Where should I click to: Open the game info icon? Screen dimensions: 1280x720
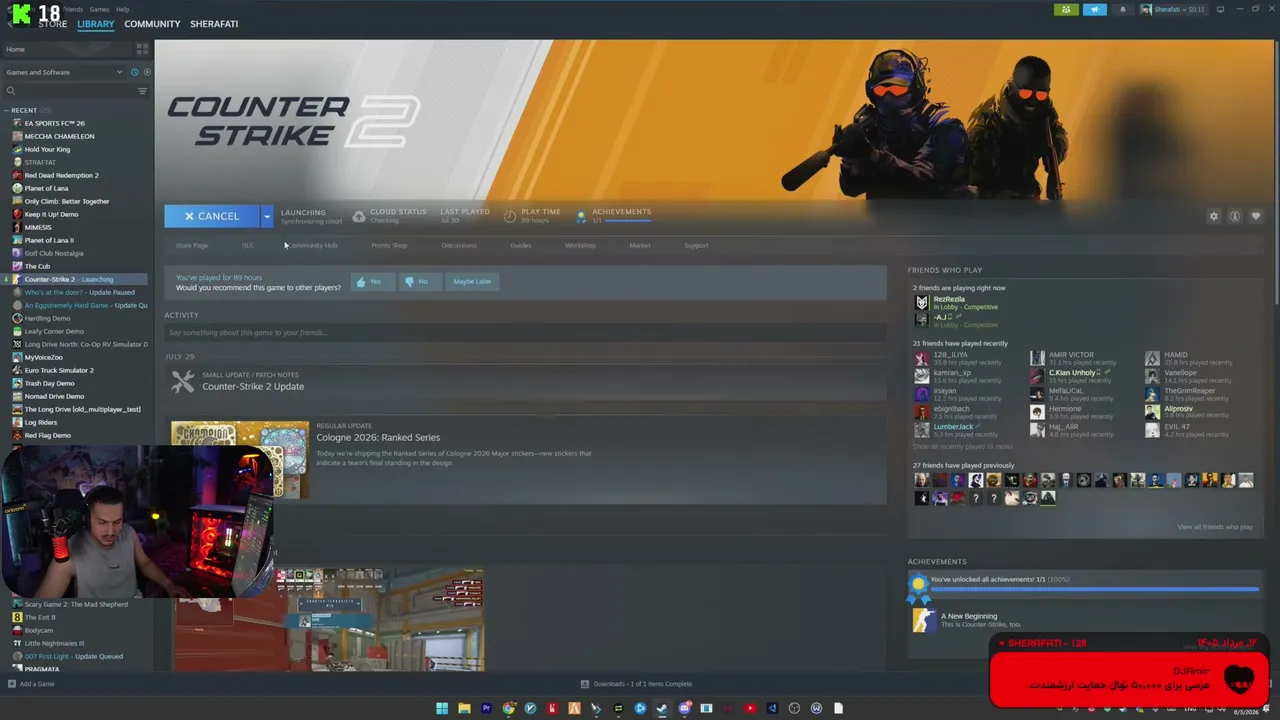tap(1235, 216)
